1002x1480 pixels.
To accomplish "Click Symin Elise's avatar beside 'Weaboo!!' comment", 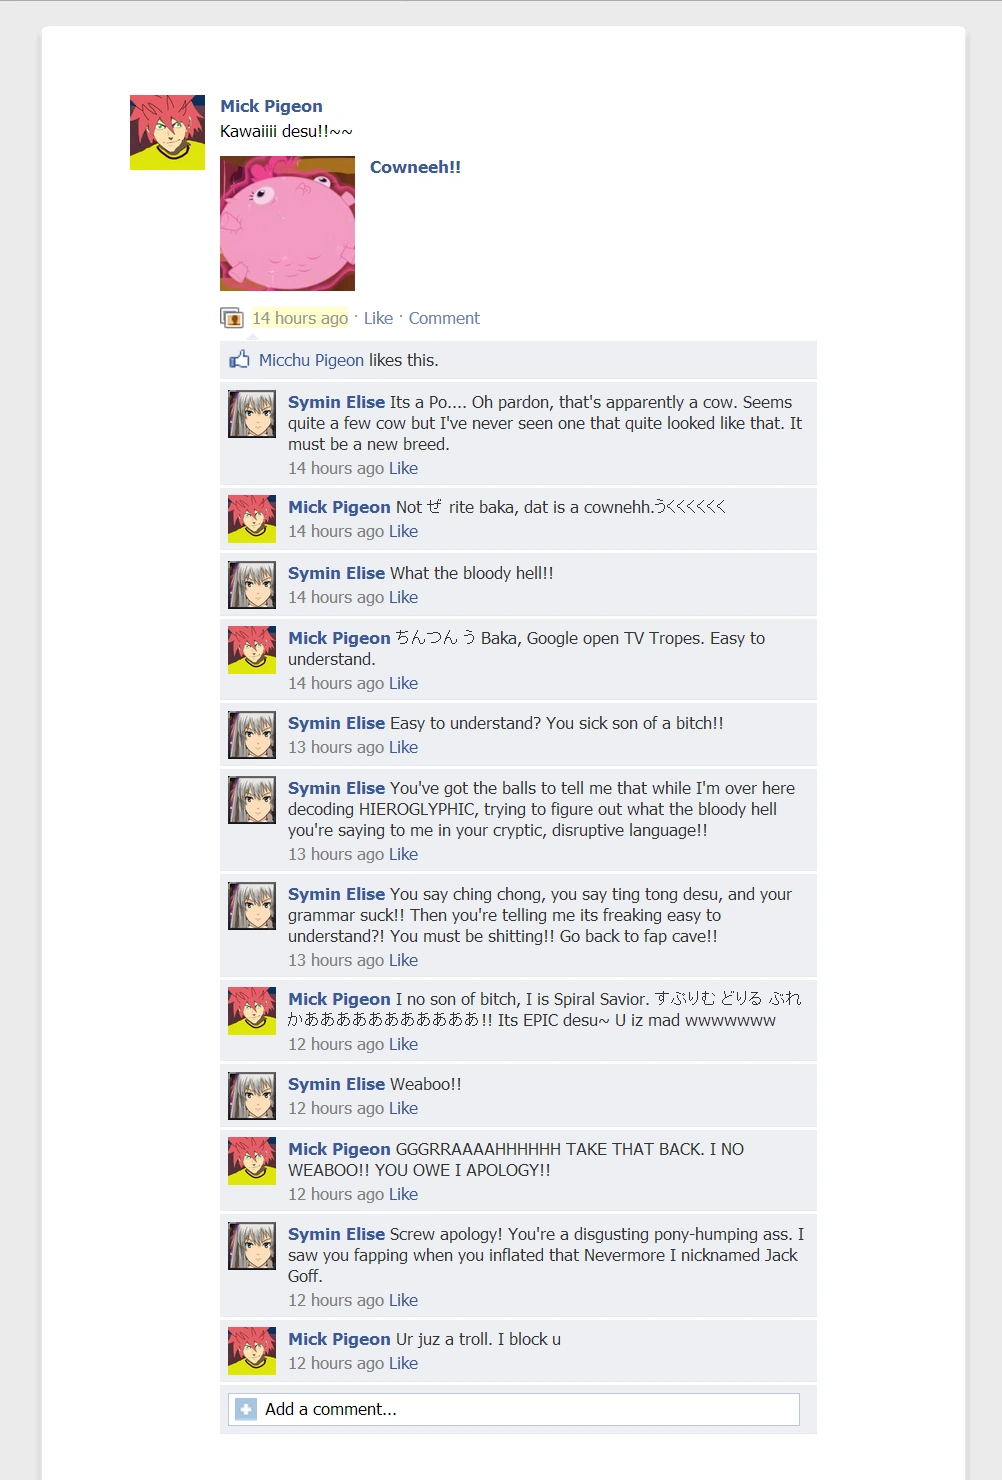I will pyautogui.click(x=252, y=1096).
